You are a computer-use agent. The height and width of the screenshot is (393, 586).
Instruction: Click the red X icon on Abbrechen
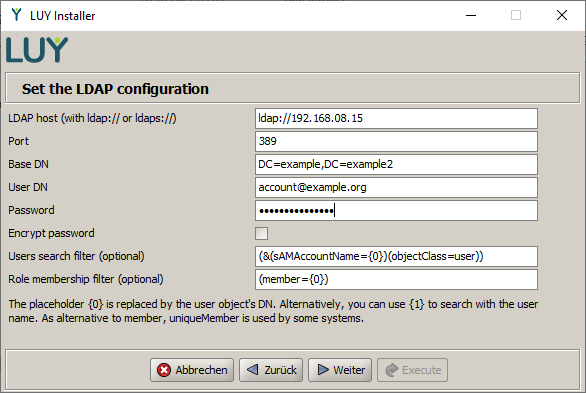point(164,370)
